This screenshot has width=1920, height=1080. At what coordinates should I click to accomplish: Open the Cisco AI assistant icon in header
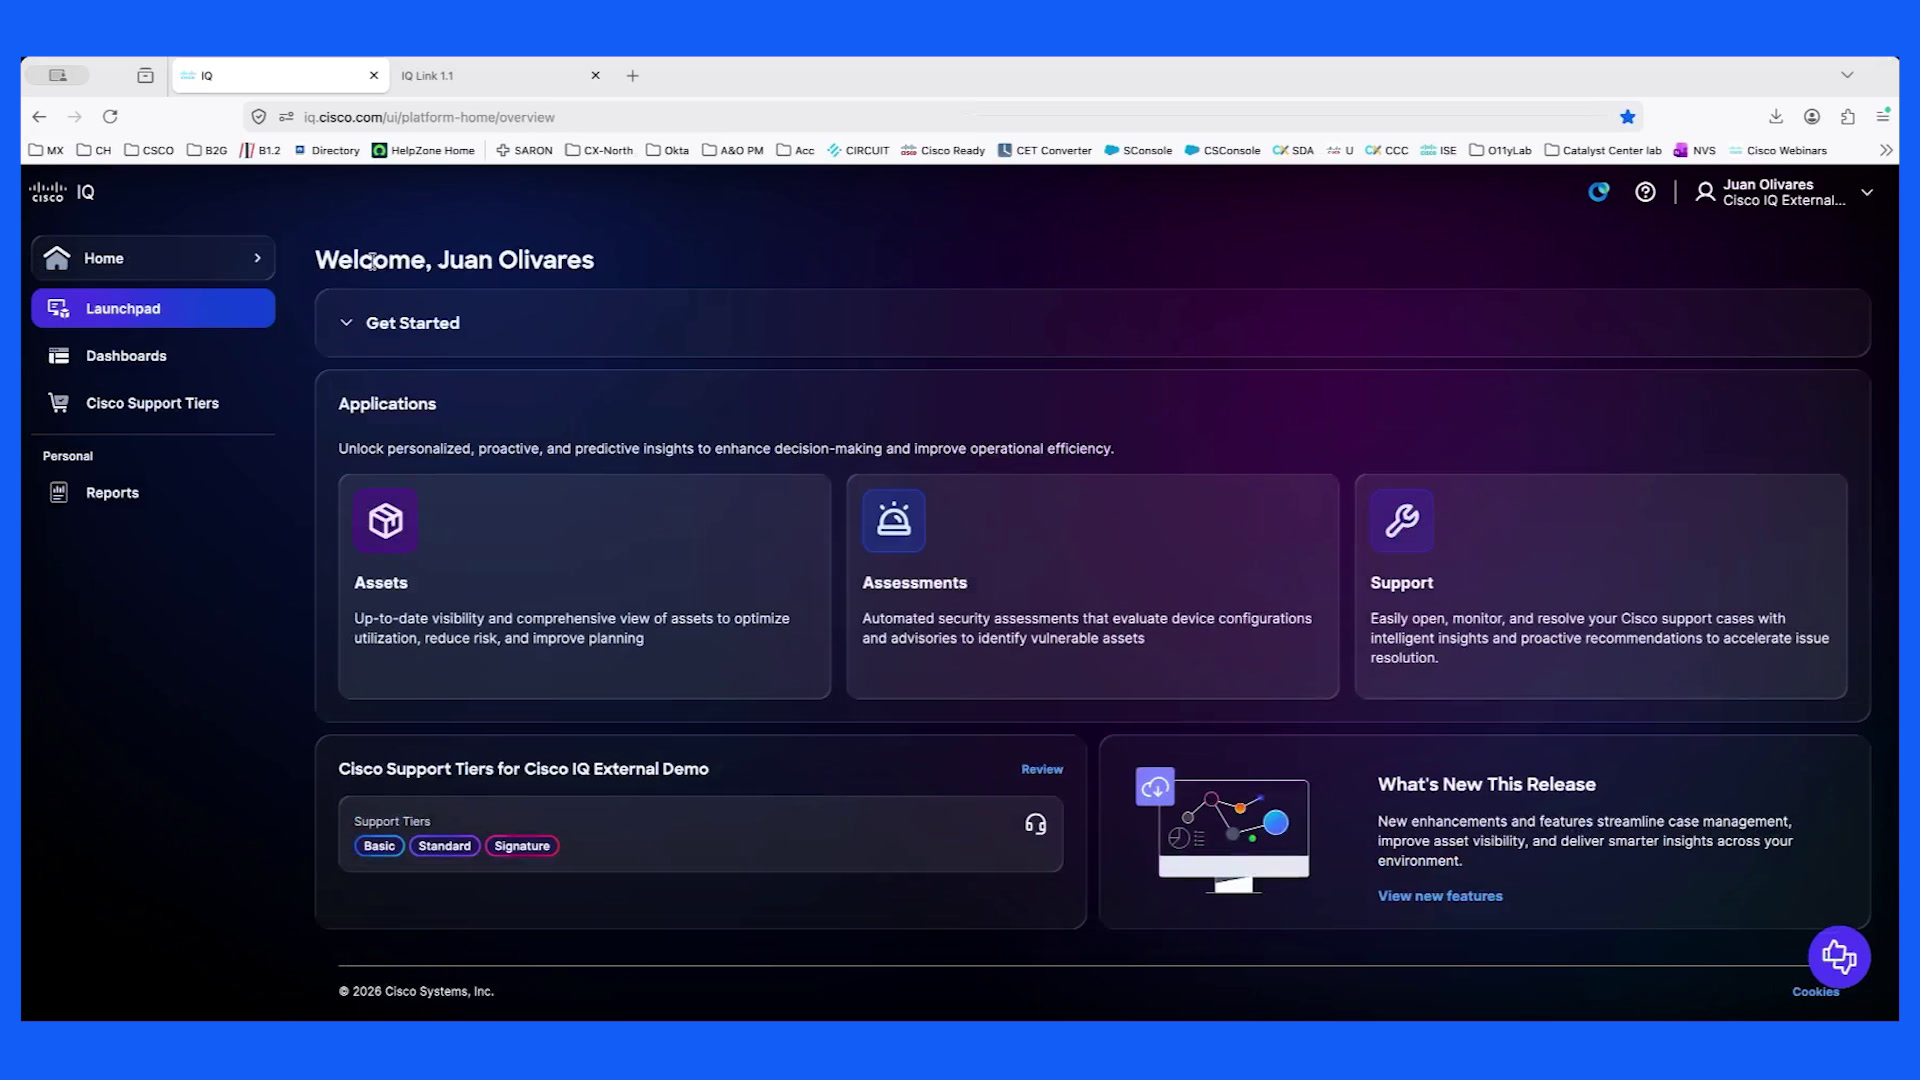tap(1599, 192)
